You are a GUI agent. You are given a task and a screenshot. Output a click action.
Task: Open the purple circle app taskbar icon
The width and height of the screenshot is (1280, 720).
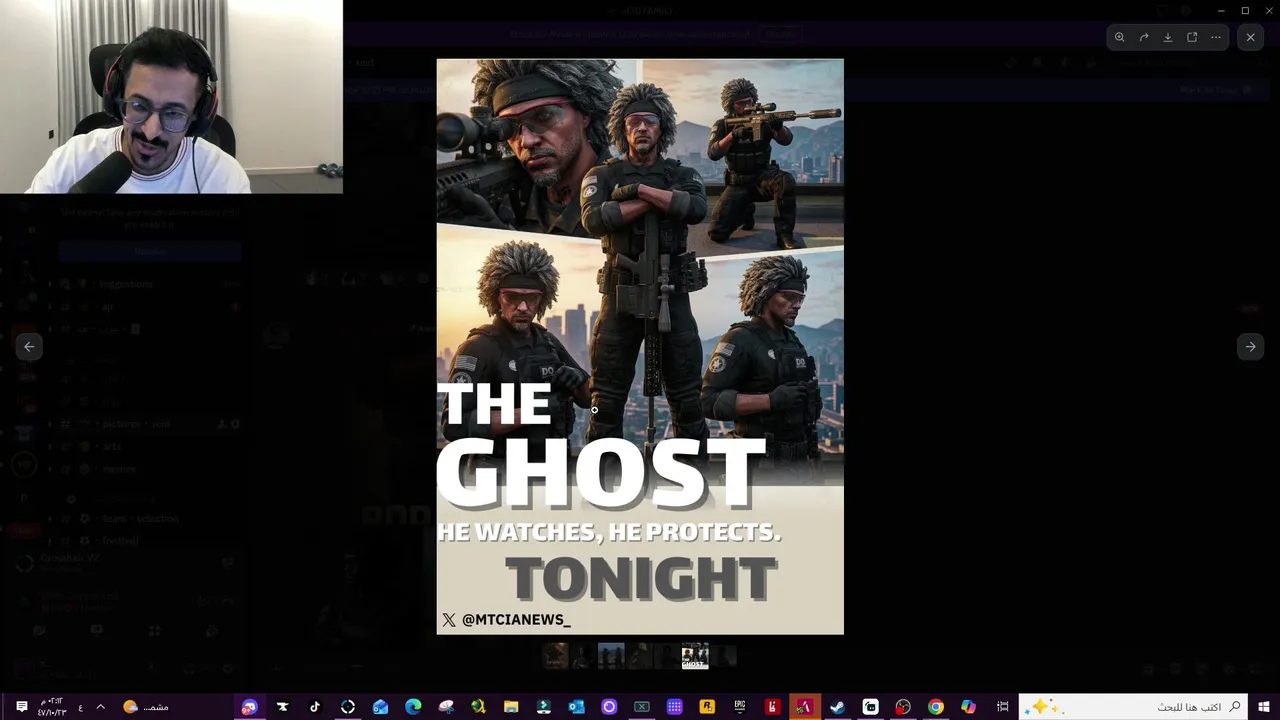609,707
